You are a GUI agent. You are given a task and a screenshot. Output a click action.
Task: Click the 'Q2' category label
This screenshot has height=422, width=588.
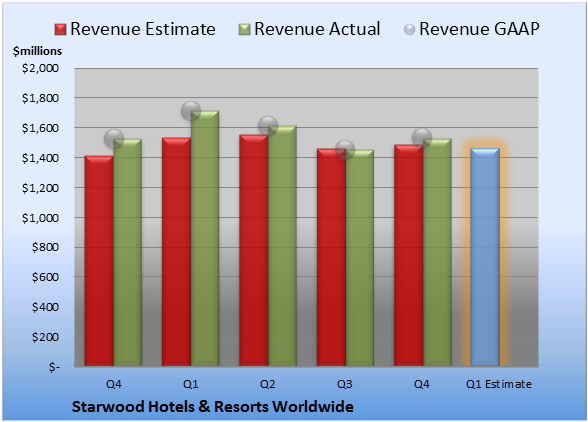tap(268, 384)
